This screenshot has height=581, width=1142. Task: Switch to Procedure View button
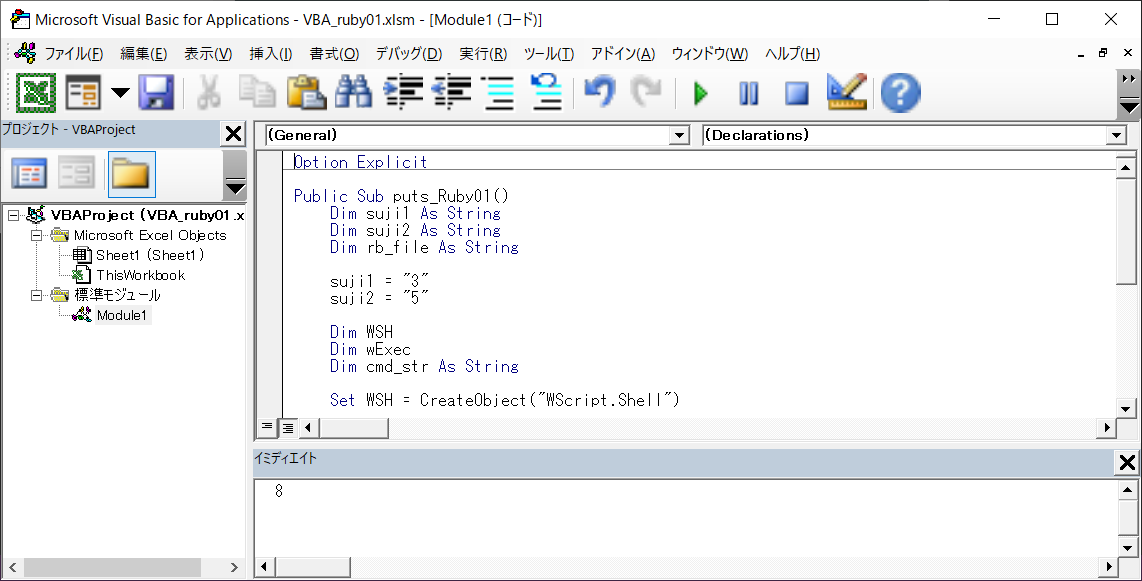267,427
